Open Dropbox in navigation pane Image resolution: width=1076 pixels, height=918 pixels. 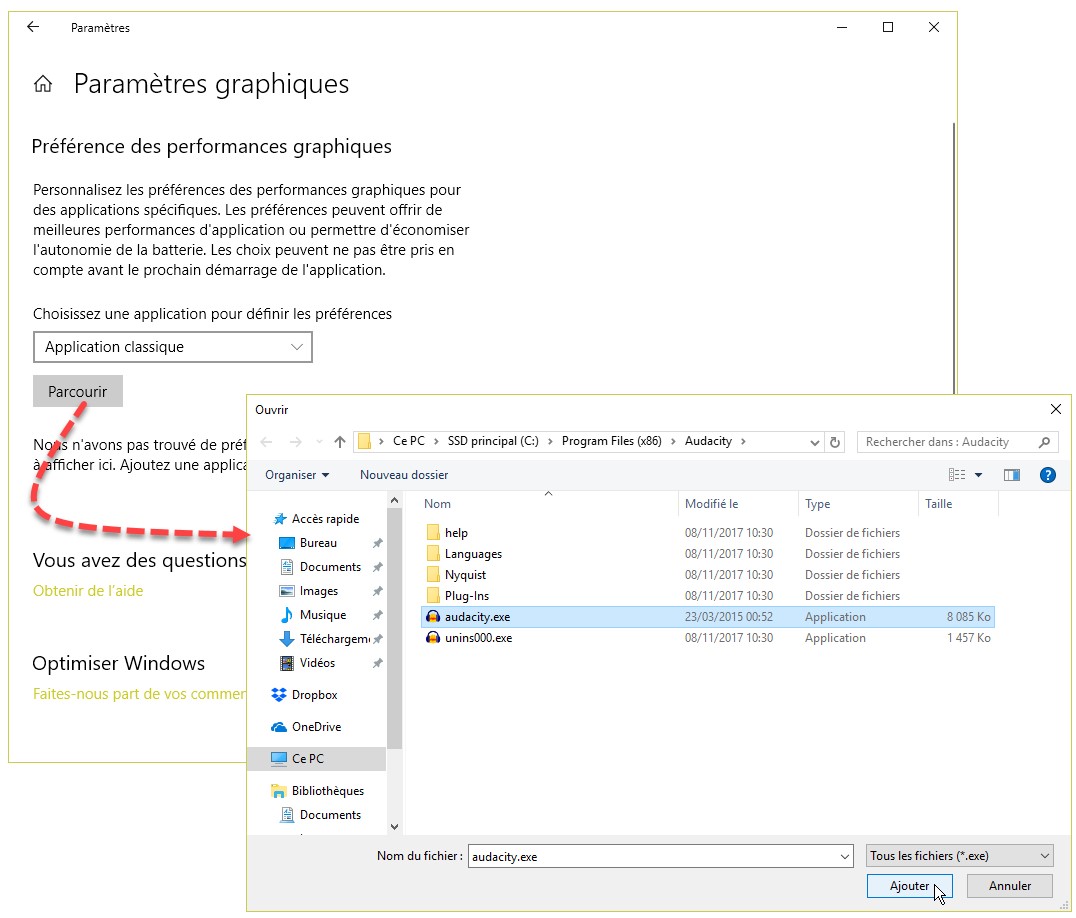tap(304, 695)
